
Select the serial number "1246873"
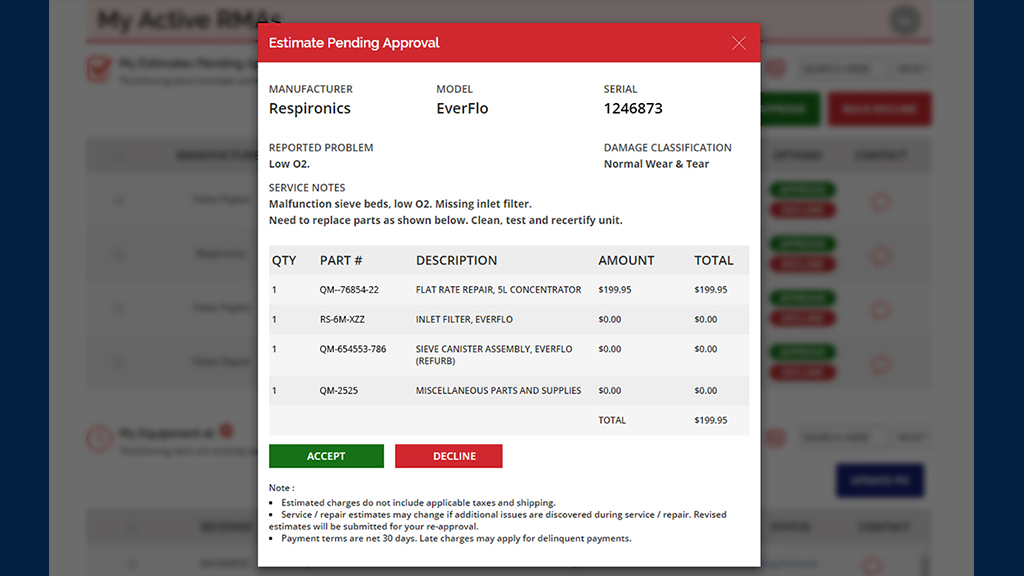coord(633,108)
